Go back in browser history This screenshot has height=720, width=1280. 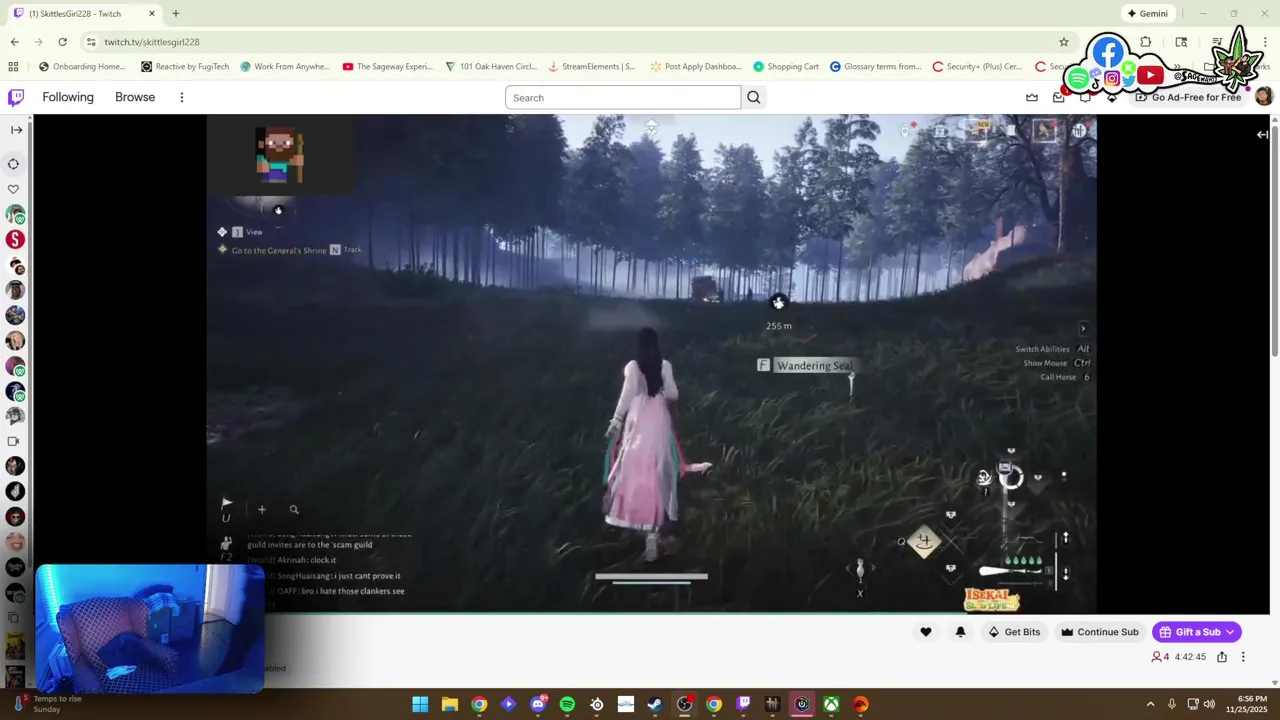pyautogui.click(x=15, y=42)
